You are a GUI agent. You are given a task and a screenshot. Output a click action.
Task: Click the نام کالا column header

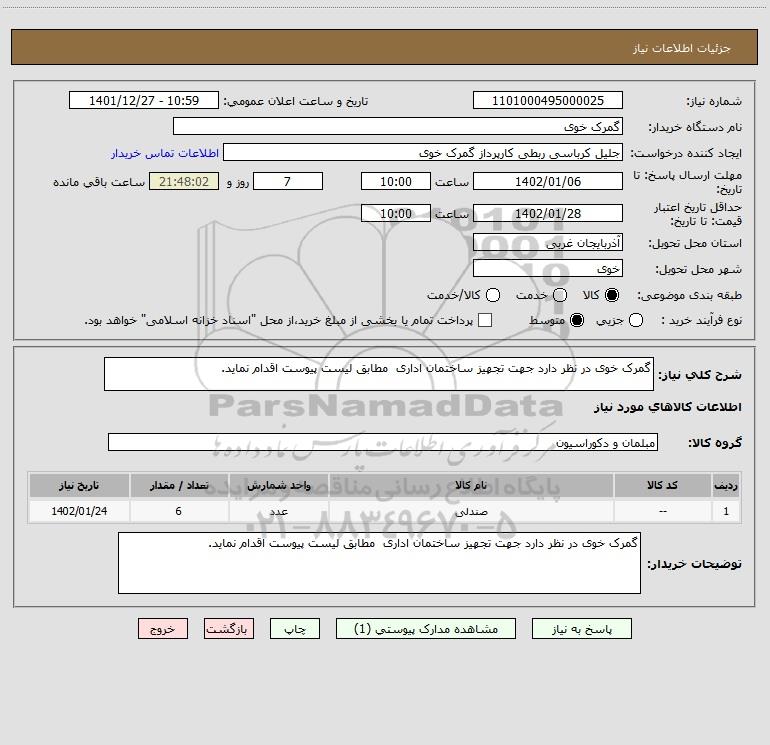click(x=471, y=485)
